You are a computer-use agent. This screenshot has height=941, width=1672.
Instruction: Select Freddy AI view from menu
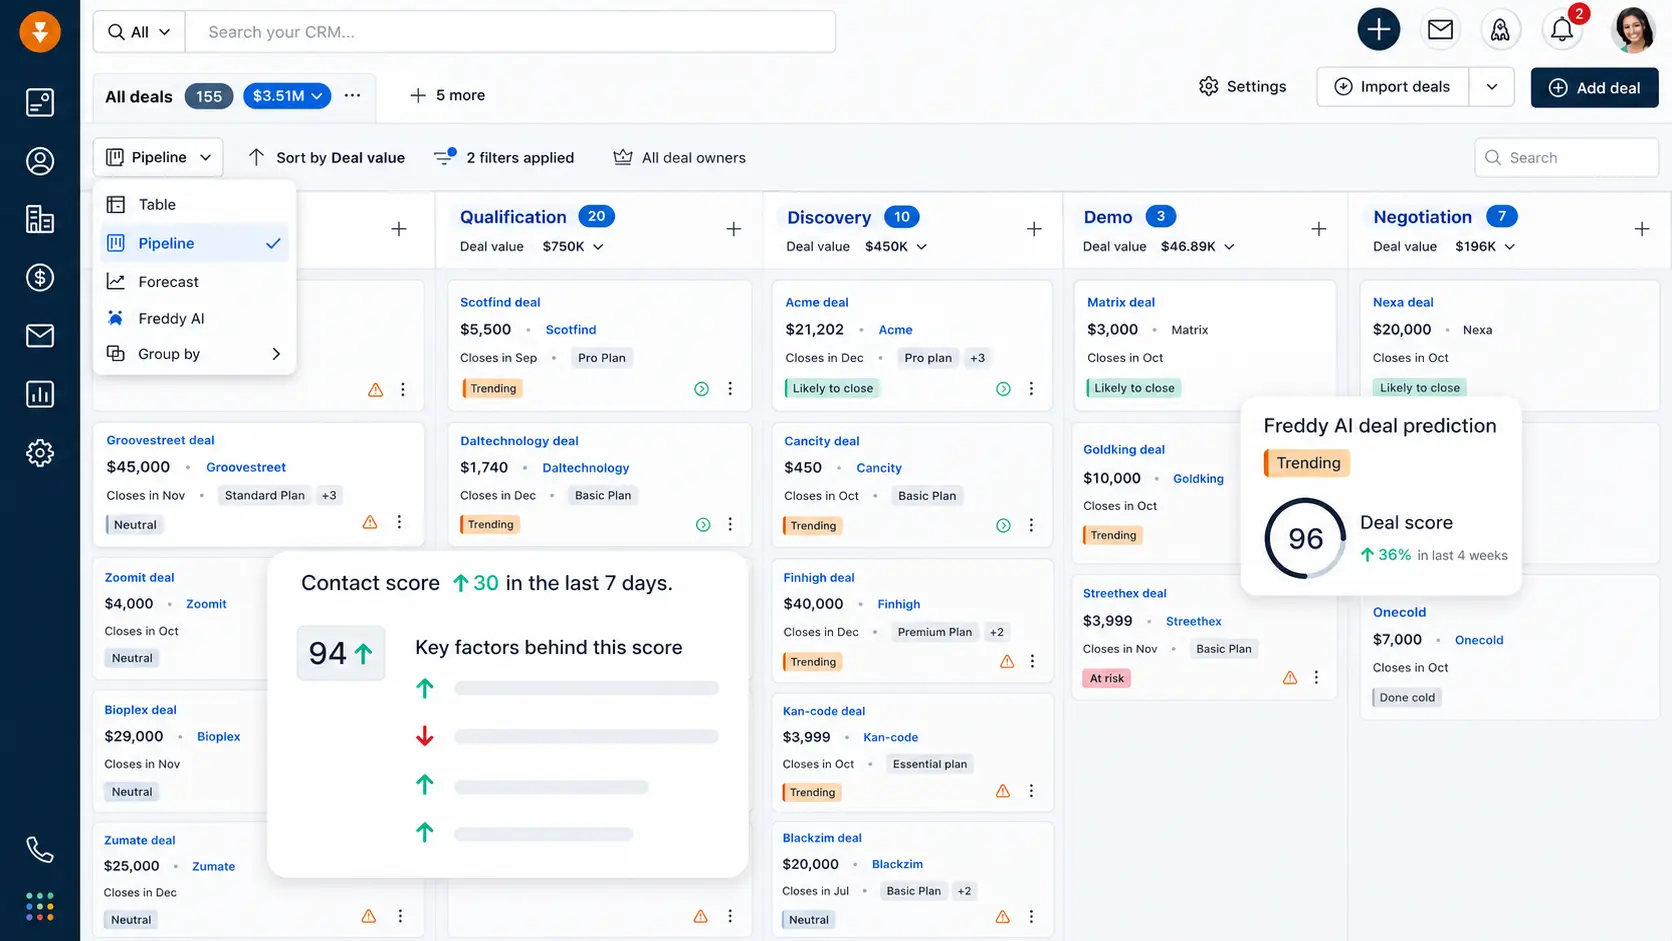click(x=194, y=318)
